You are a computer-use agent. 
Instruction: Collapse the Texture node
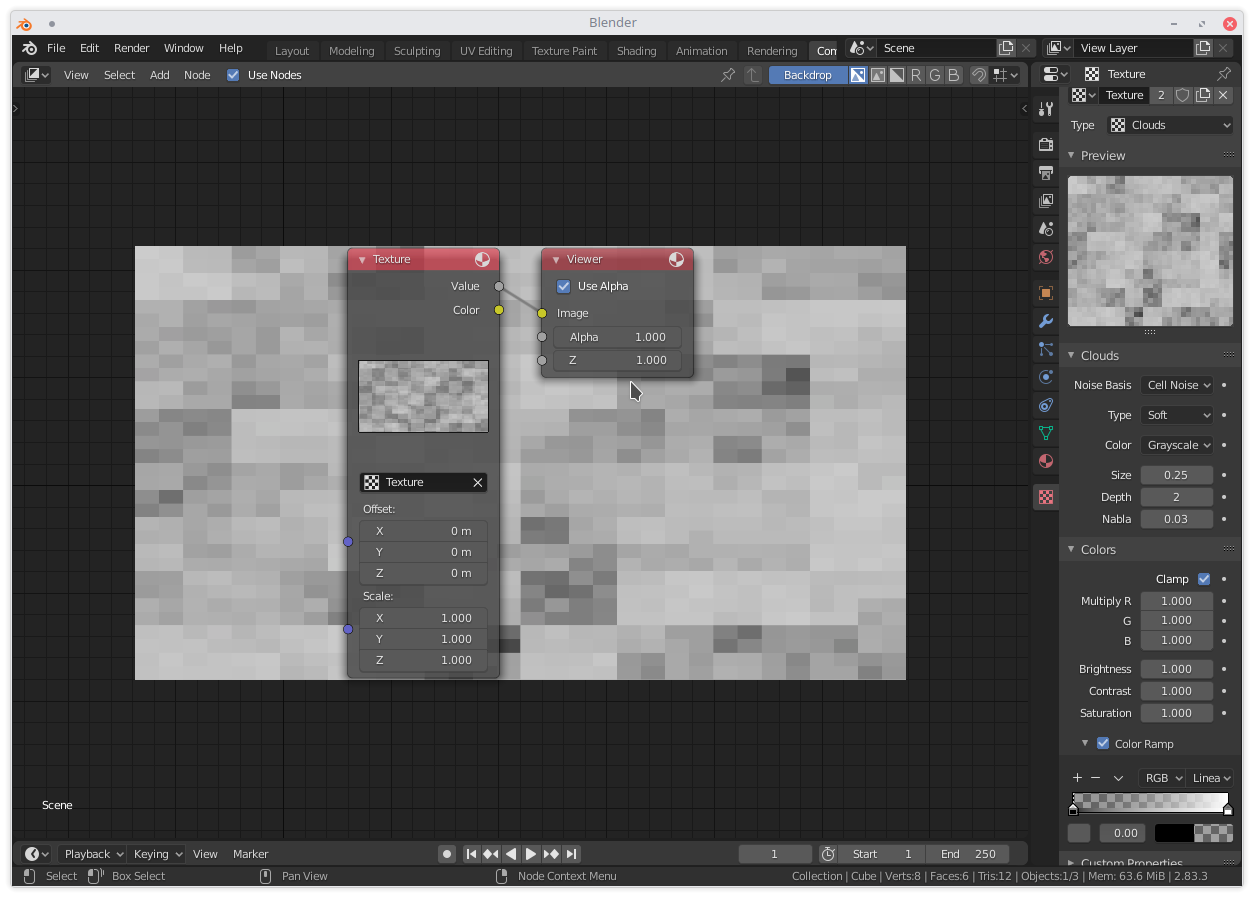pyautogui.click(x=362, y=260)
